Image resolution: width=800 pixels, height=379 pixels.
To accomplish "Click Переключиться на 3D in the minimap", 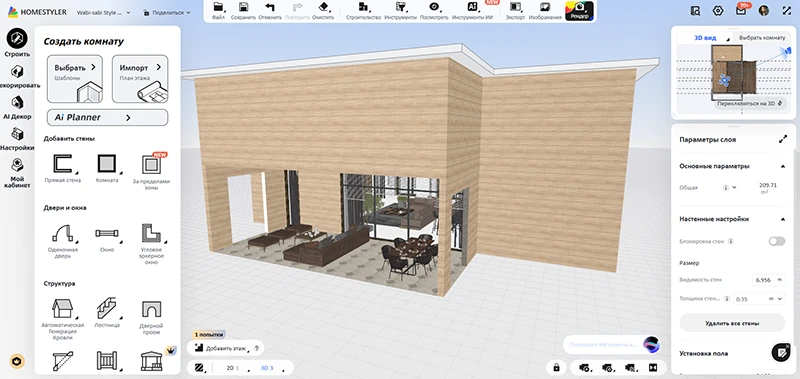I will [x=748, y=103].
